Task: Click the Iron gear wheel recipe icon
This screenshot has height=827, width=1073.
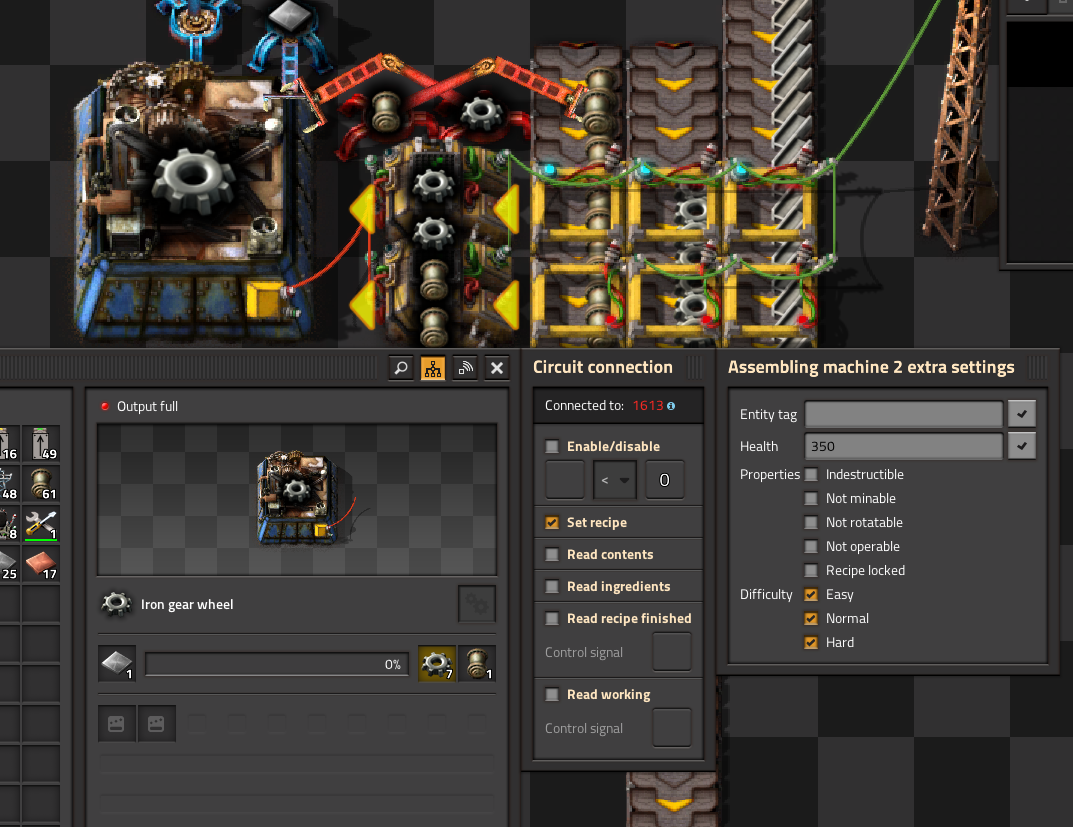Action: tap(116, 604)
